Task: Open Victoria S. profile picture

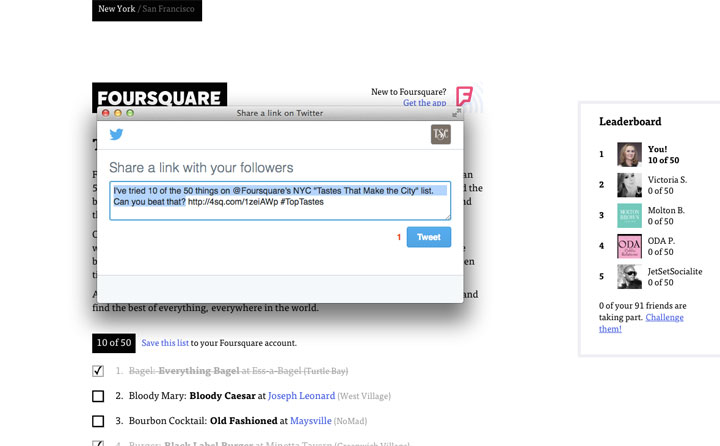Action: click(x=629, y=185)
